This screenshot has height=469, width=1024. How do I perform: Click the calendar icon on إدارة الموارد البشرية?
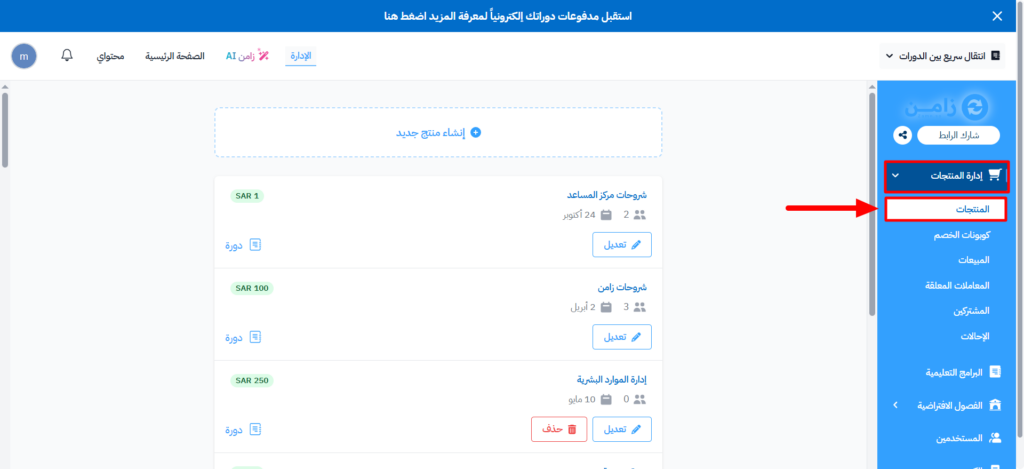point(604,399)
